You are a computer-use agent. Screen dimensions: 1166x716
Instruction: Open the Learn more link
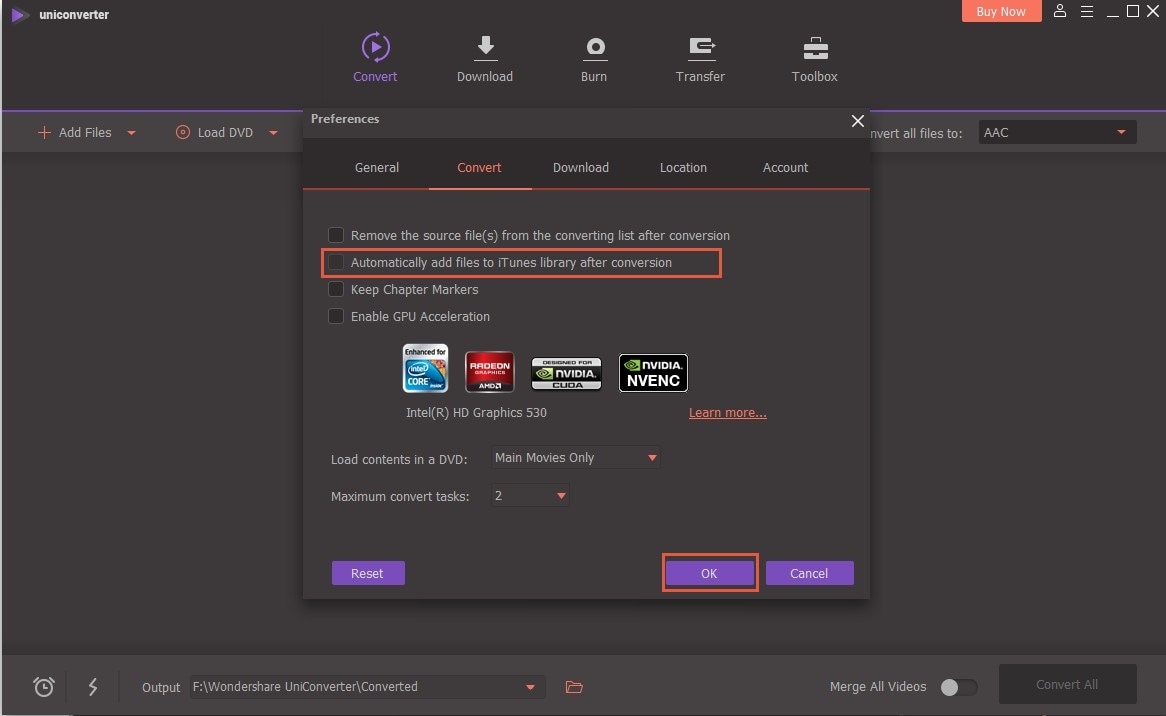click(x=727, y=413)
